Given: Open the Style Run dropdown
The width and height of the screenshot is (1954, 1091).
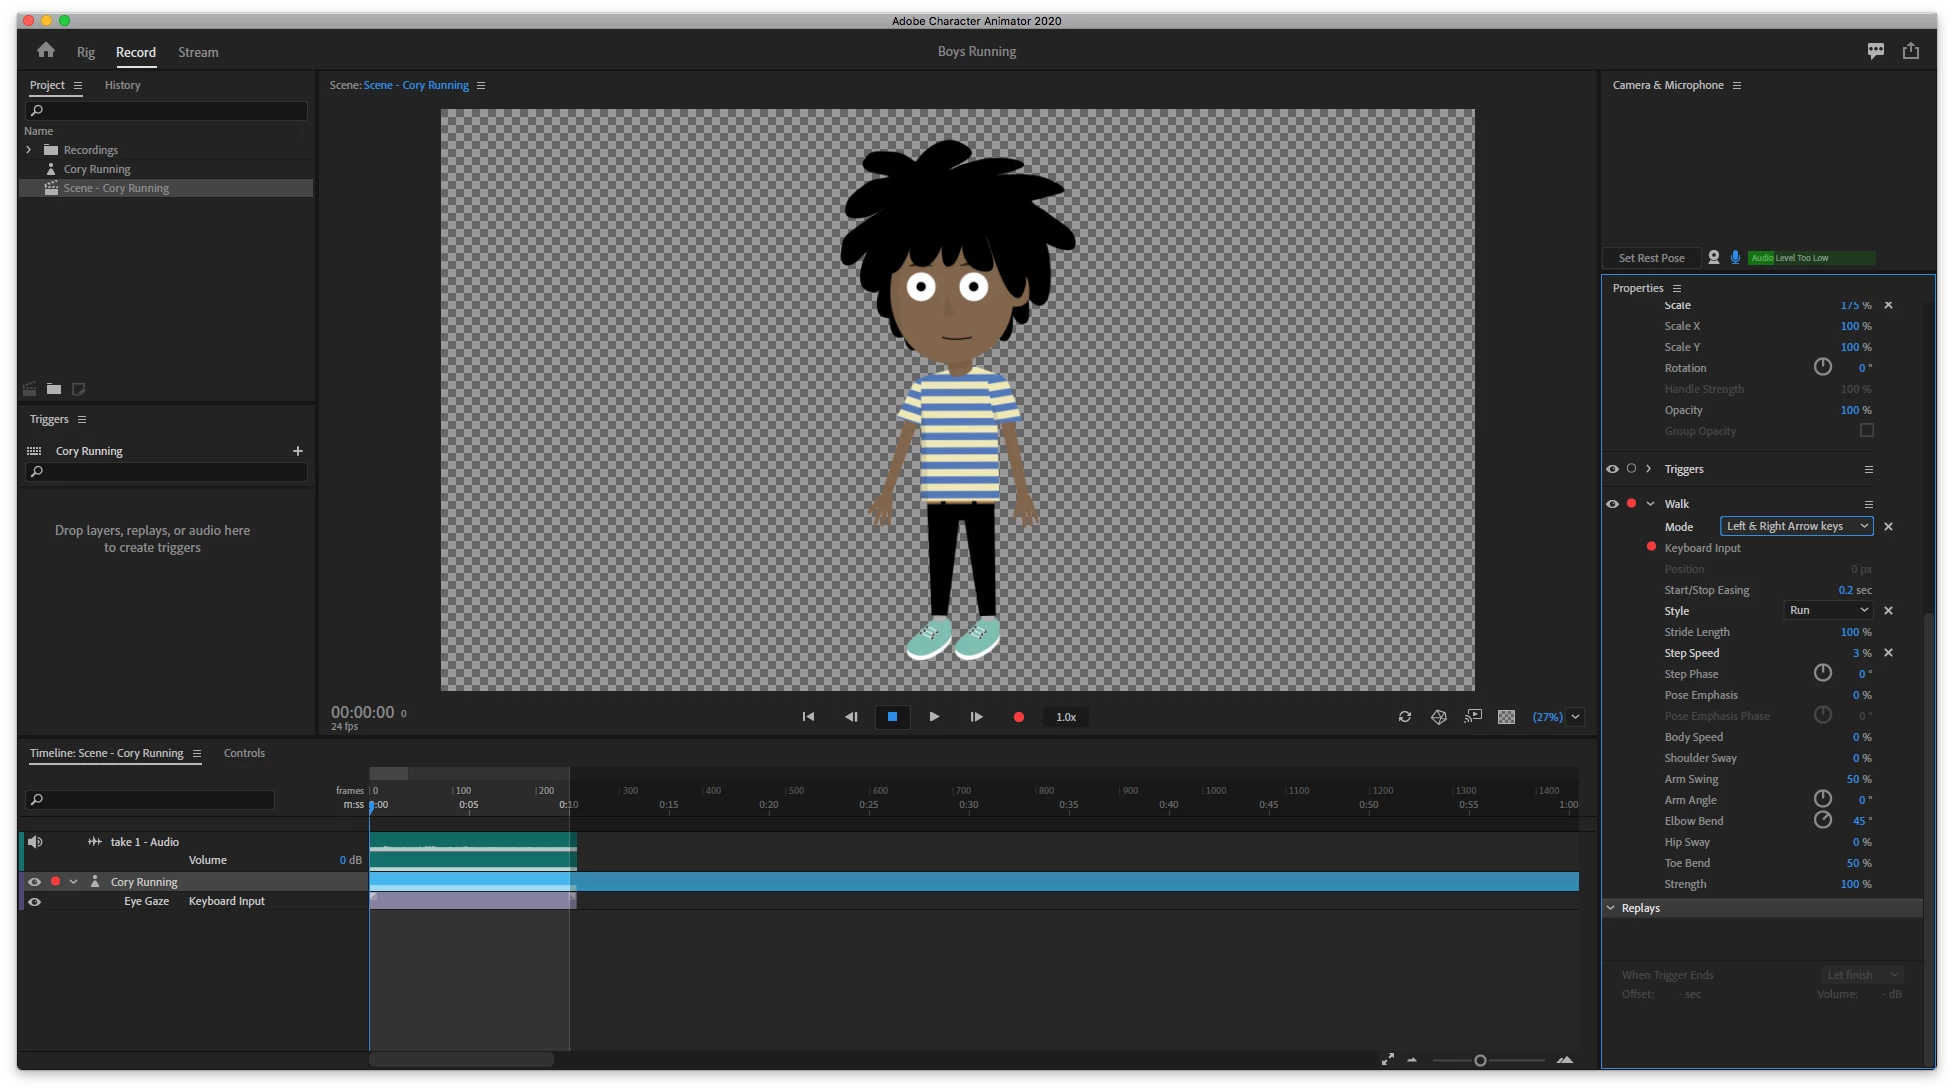Looking at the screenshot, I should pyautogui.click(x=1828, y=610).
